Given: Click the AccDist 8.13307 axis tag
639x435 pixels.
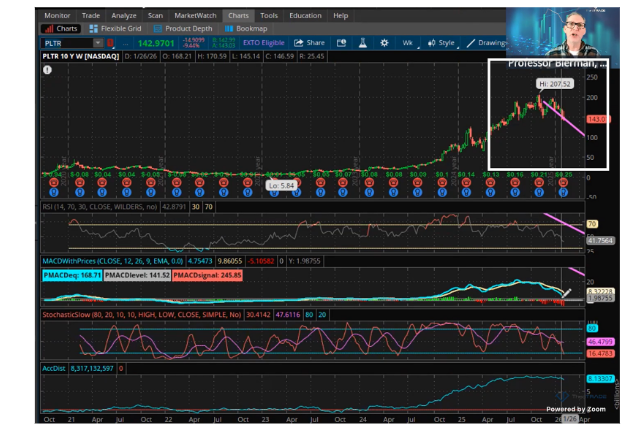Looking at the screenshot, I should point(601,379).
